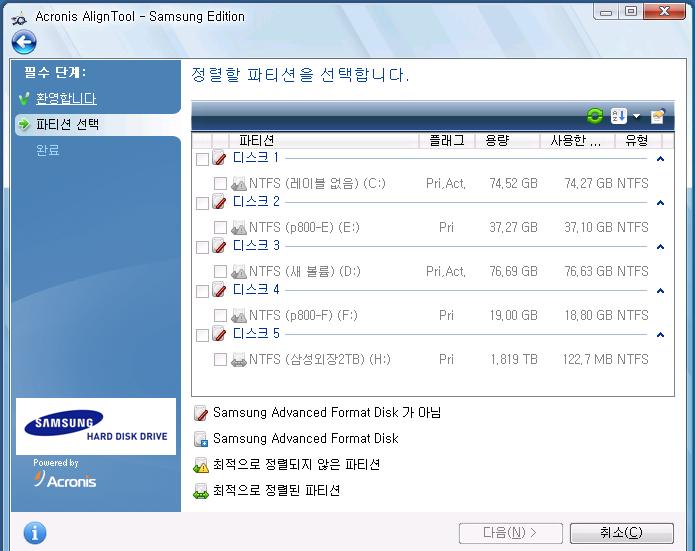This screenshot has height=551, width=695.
Task: Click the green refresh icon in toolbar
Action: 595,117
